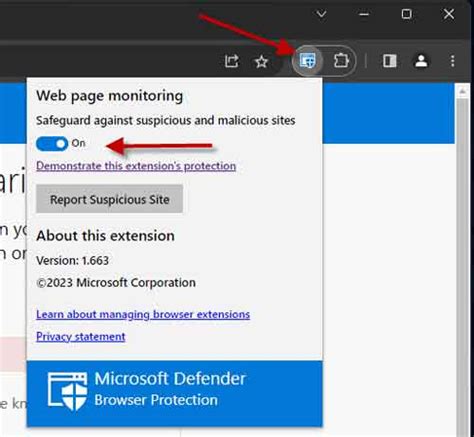Click the Microsoft Defender Browser Protection extension icon

307,61
